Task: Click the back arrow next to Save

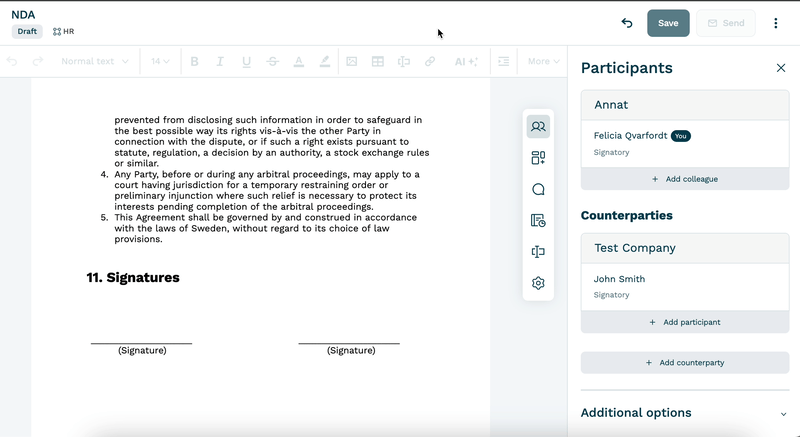Action: click(x=627, y=23)
